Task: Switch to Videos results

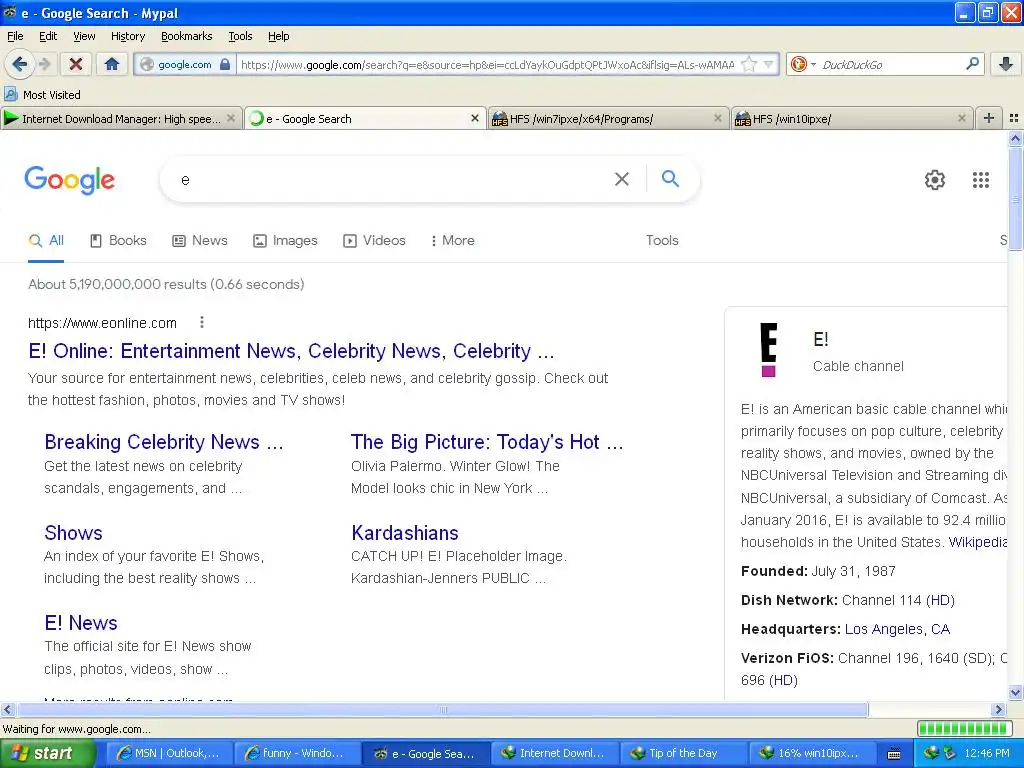Action: click(374, 240)
